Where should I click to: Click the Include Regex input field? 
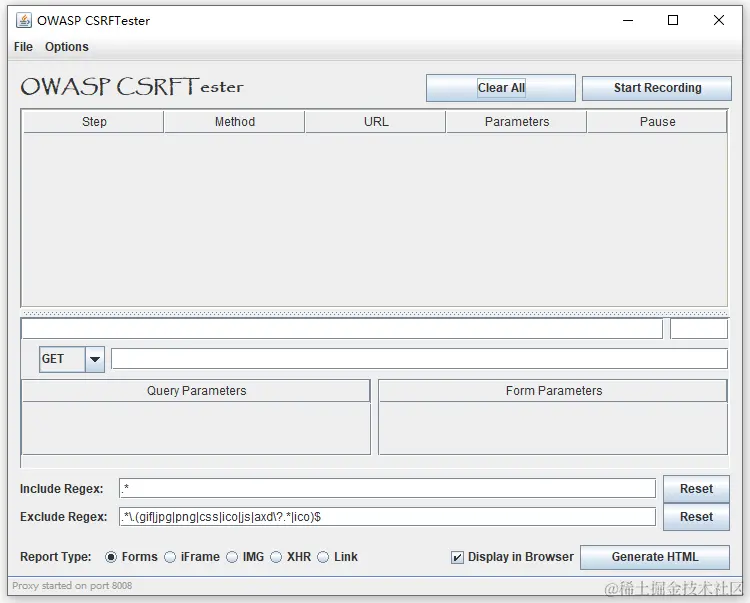[x=387, y=489]
